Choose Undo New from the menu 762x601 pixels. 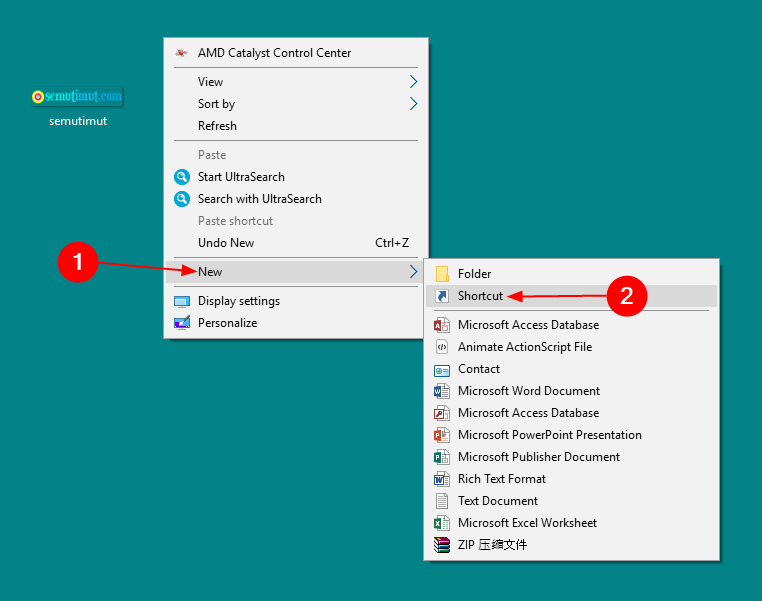point(296,243)
